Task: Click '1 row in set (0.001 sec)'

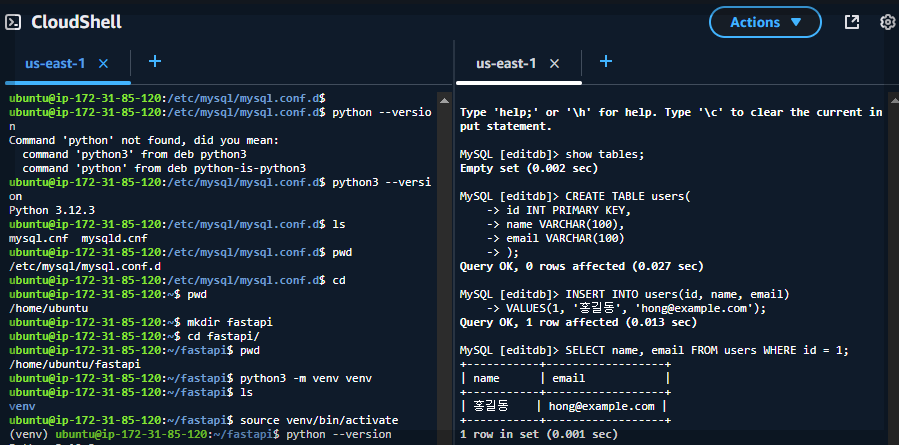Action: pyautogui.click(x=539, y=435)
